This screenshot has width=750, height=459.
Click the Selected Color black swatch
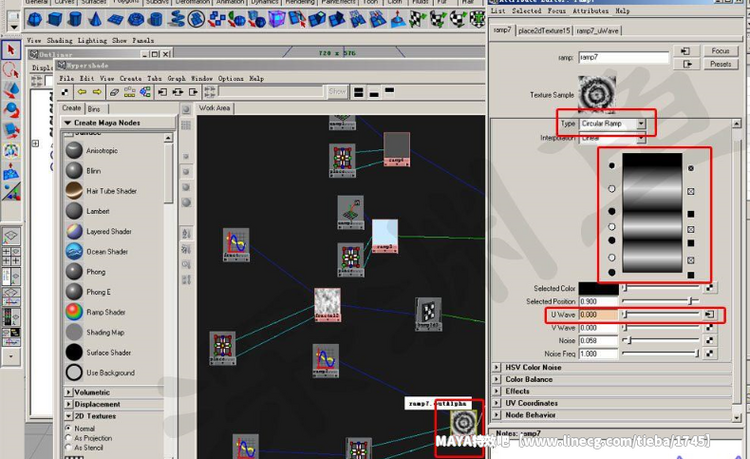point(598,288)
